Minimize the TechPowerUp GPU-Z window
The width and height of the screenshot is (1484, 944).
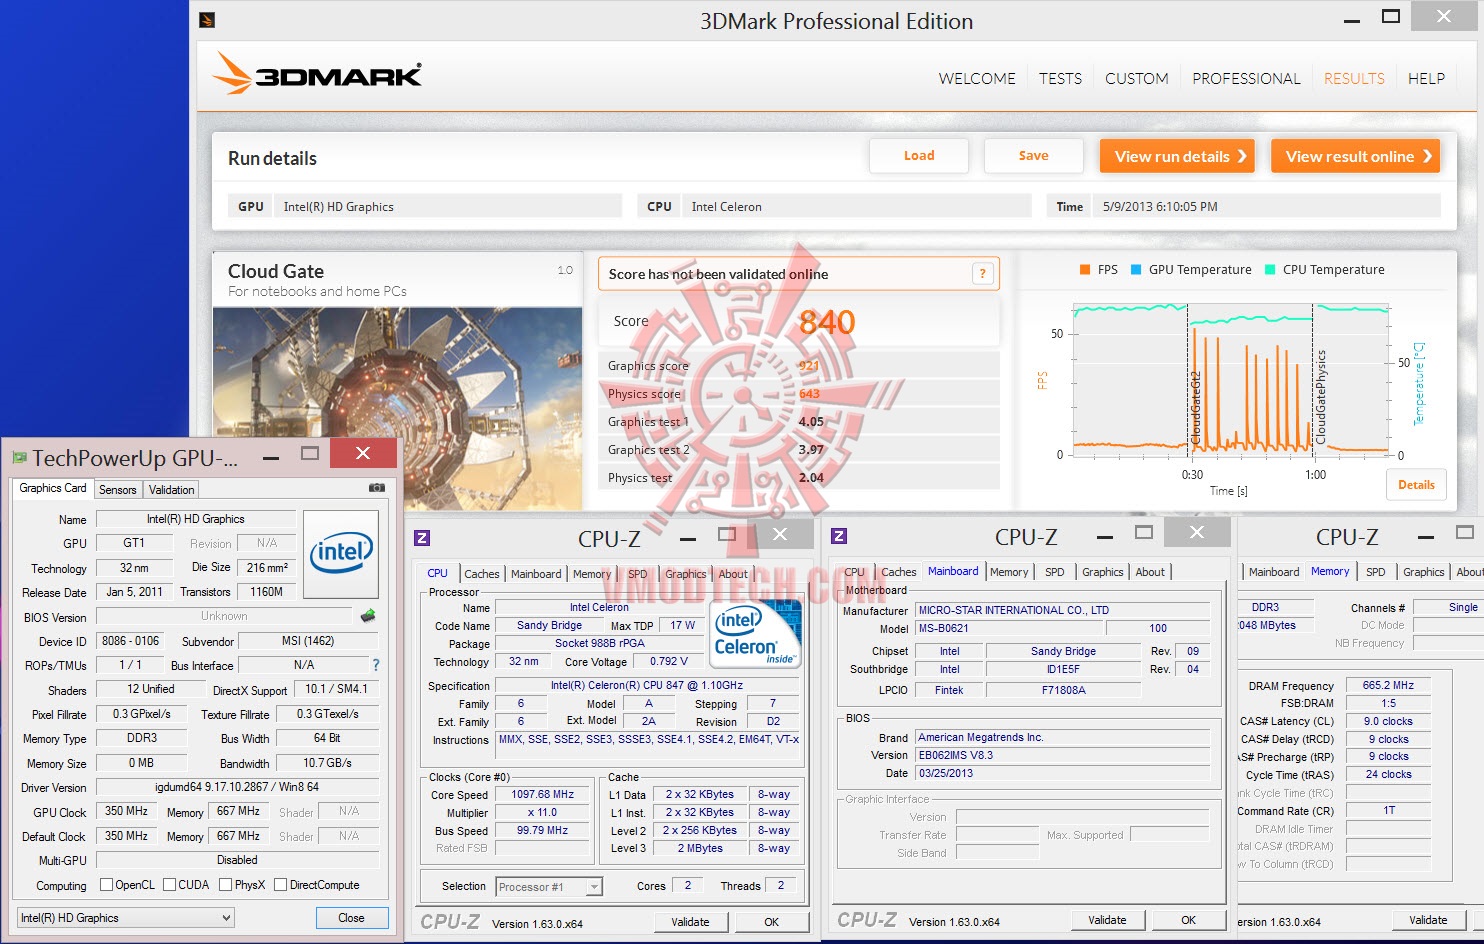point(271,456)
